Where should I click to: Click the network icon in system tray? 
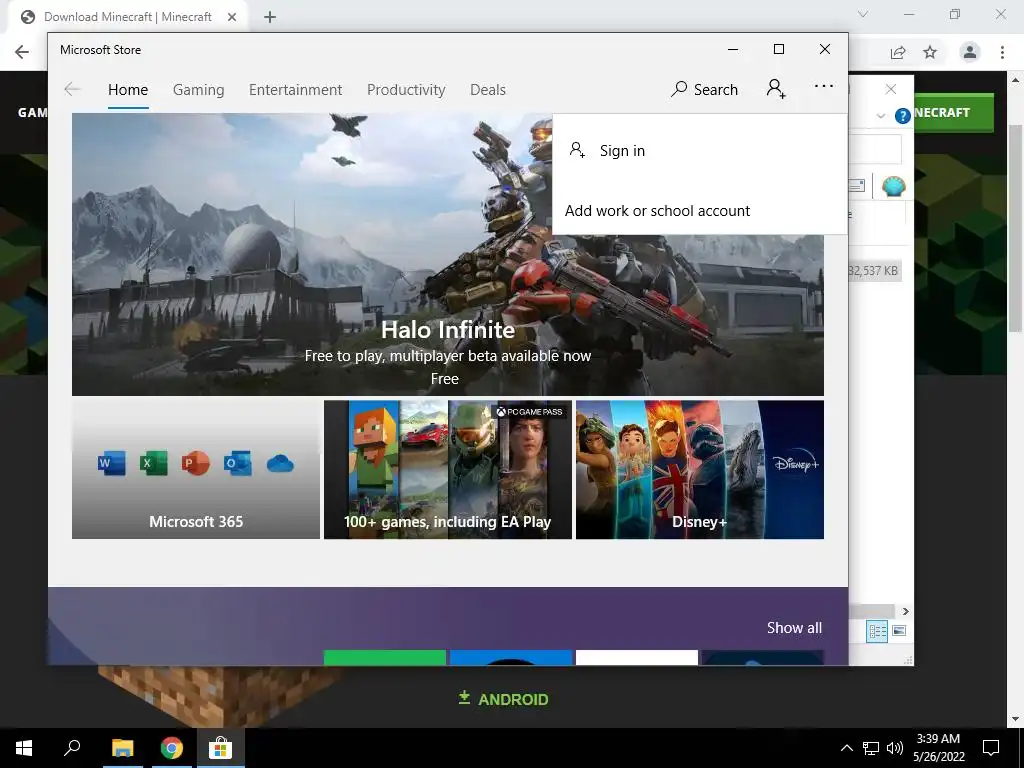point(871,748)
